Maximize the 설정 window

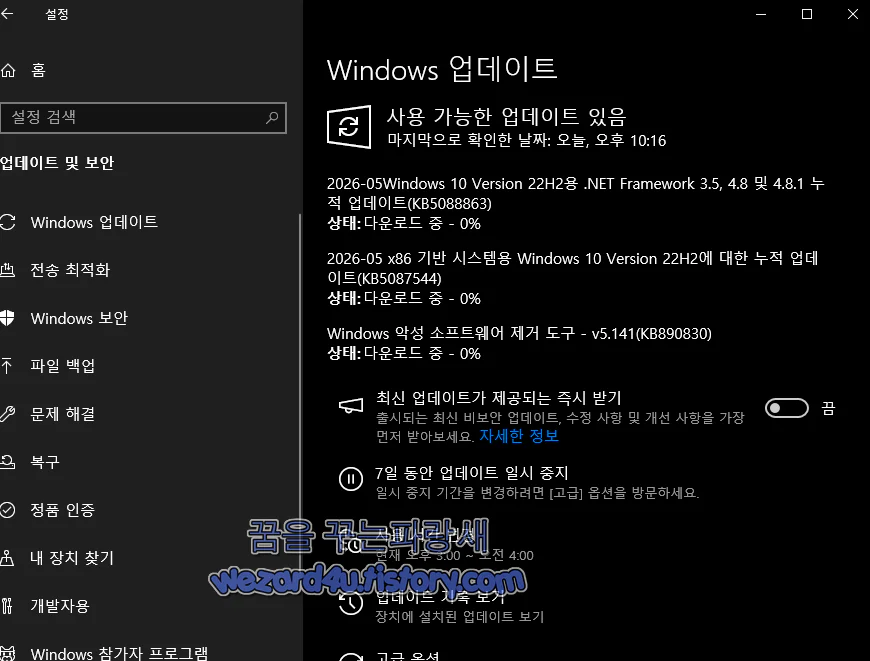(807, 14)
